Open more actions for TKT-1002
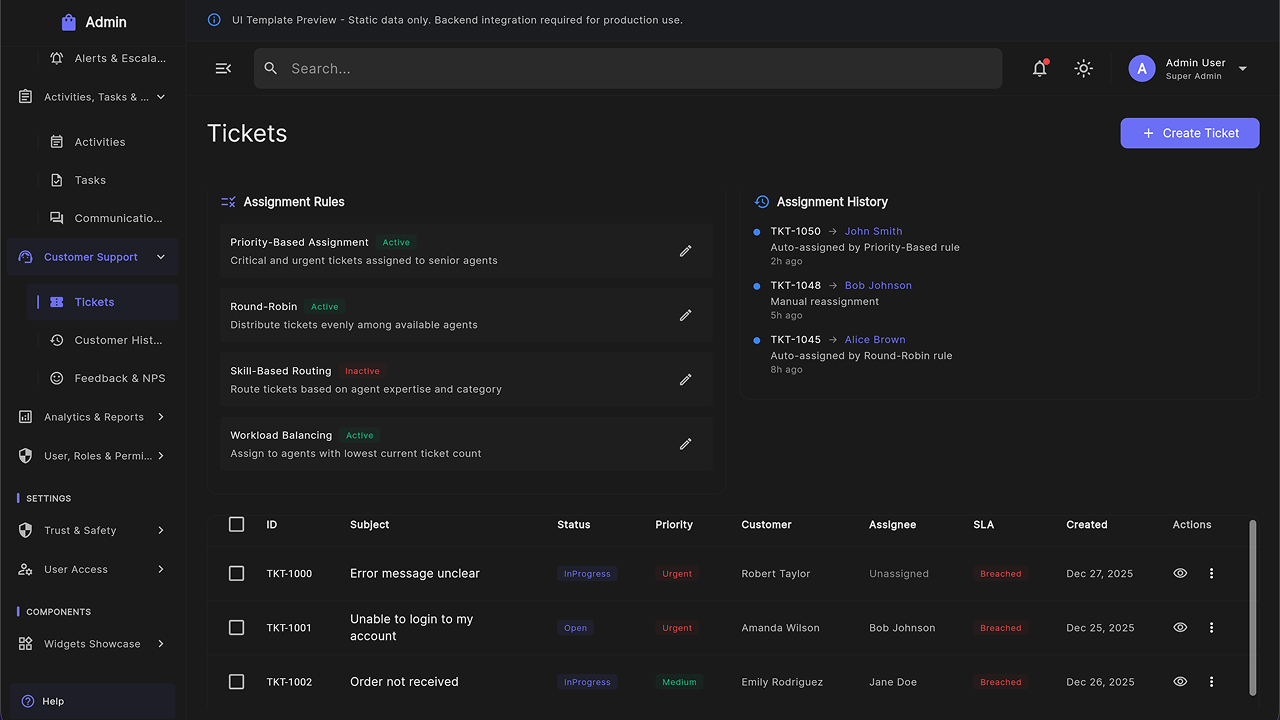1280x720 pixels. tap(1211, 681)
